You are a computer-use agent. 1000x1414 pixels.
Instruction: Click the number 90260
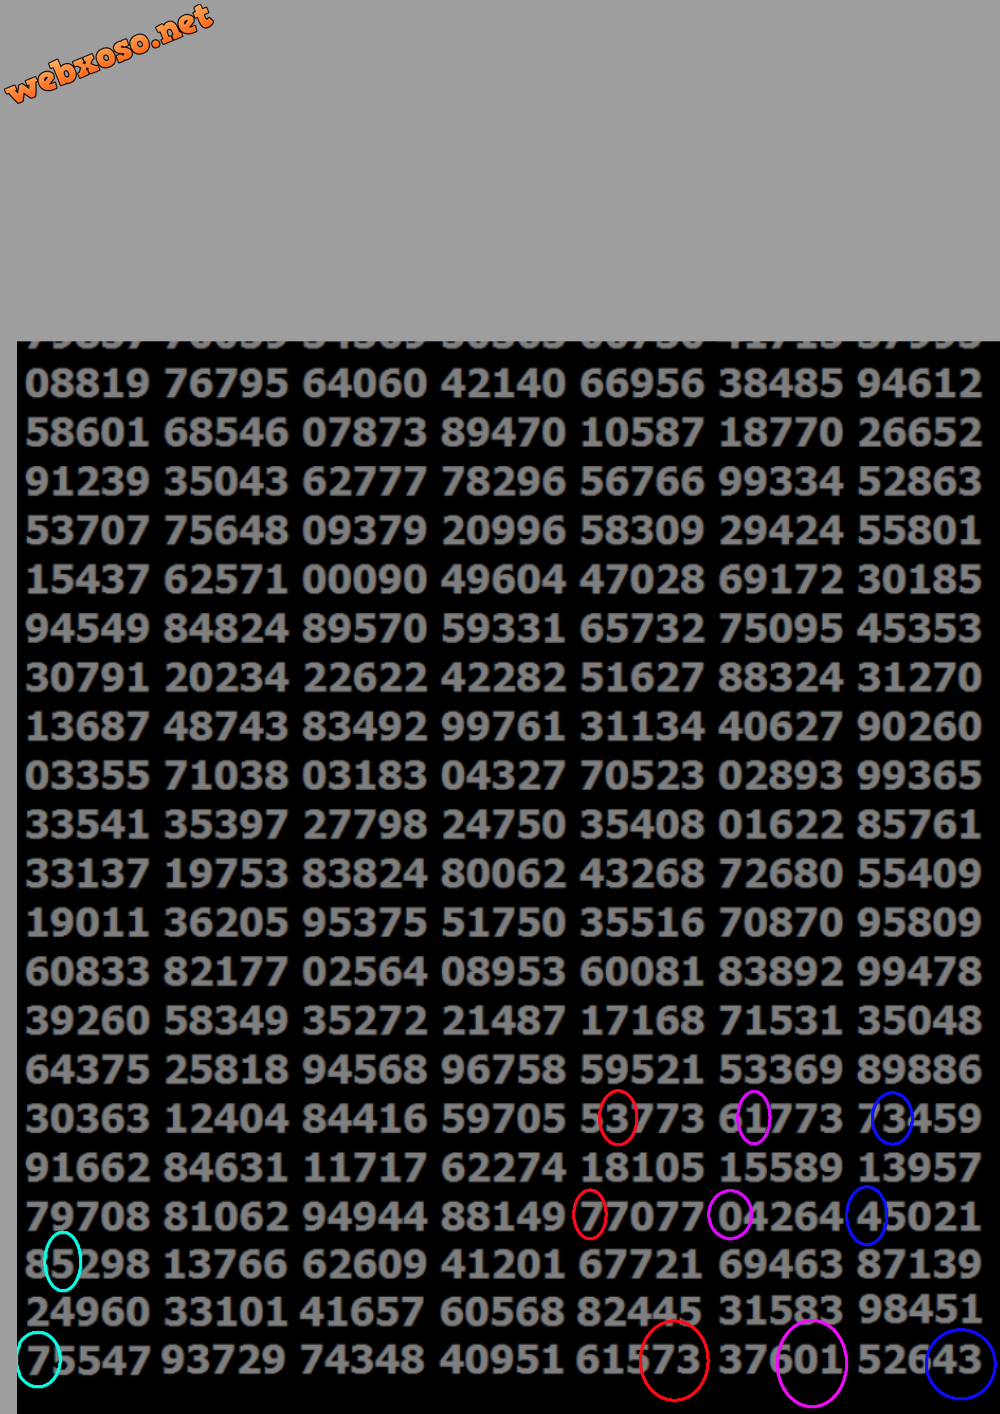919,726
